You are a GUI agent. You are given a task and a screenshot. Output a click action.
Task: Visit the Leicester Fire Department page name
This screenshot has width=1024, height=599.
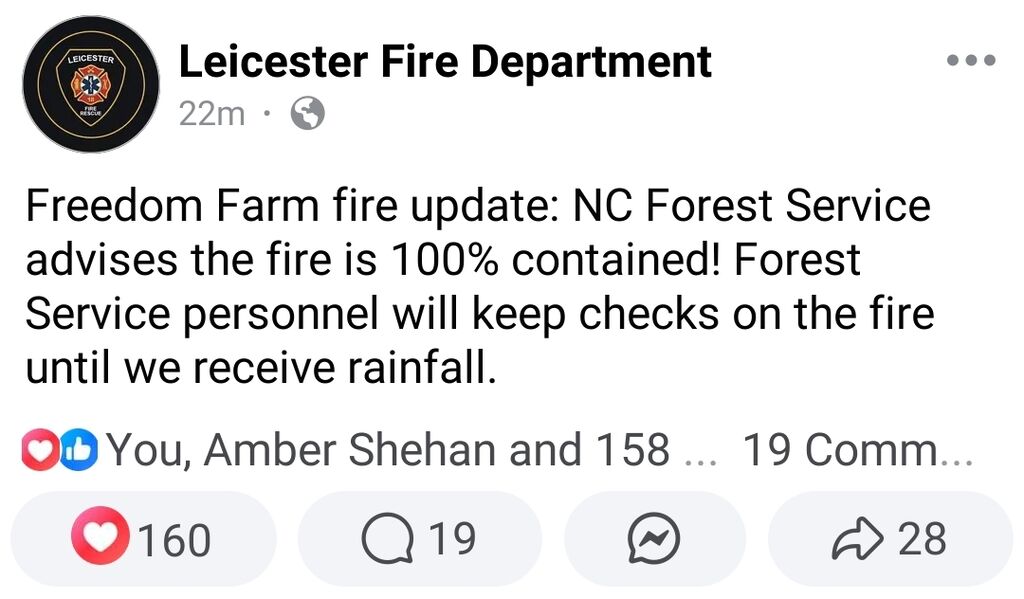pyautogui.click(x=445, y=61)
